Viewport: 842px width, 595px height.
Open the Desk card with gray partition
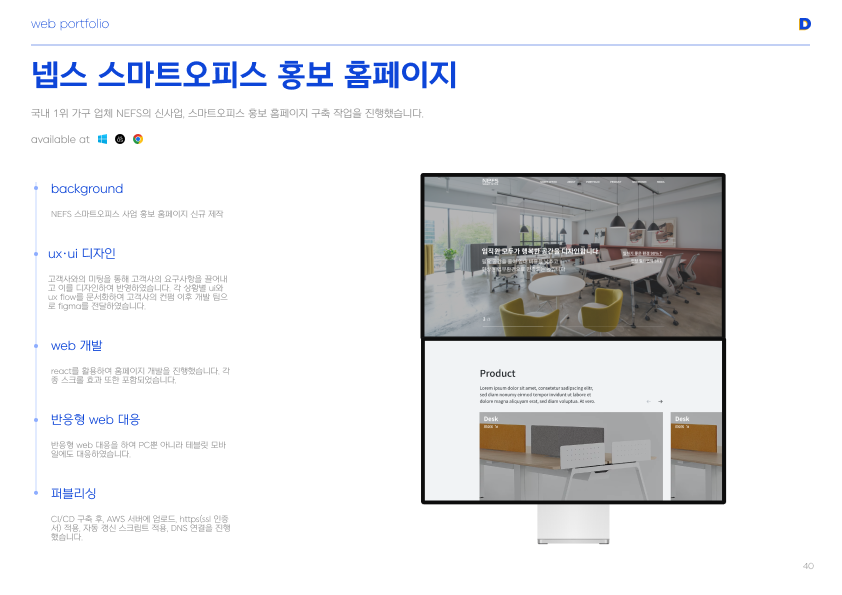click(571, 456)
